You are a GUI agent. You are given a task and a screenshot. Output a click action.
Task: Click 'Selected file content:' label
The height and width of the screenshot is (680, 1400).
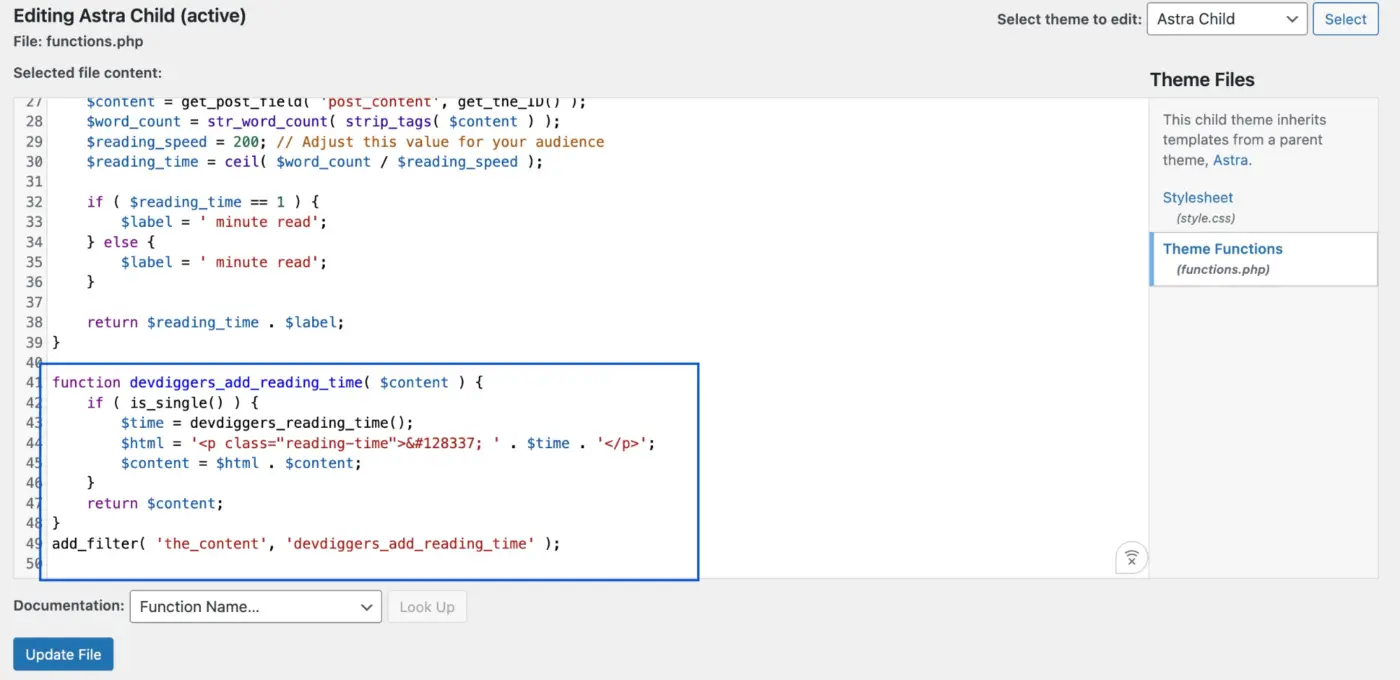pos(87,73)
